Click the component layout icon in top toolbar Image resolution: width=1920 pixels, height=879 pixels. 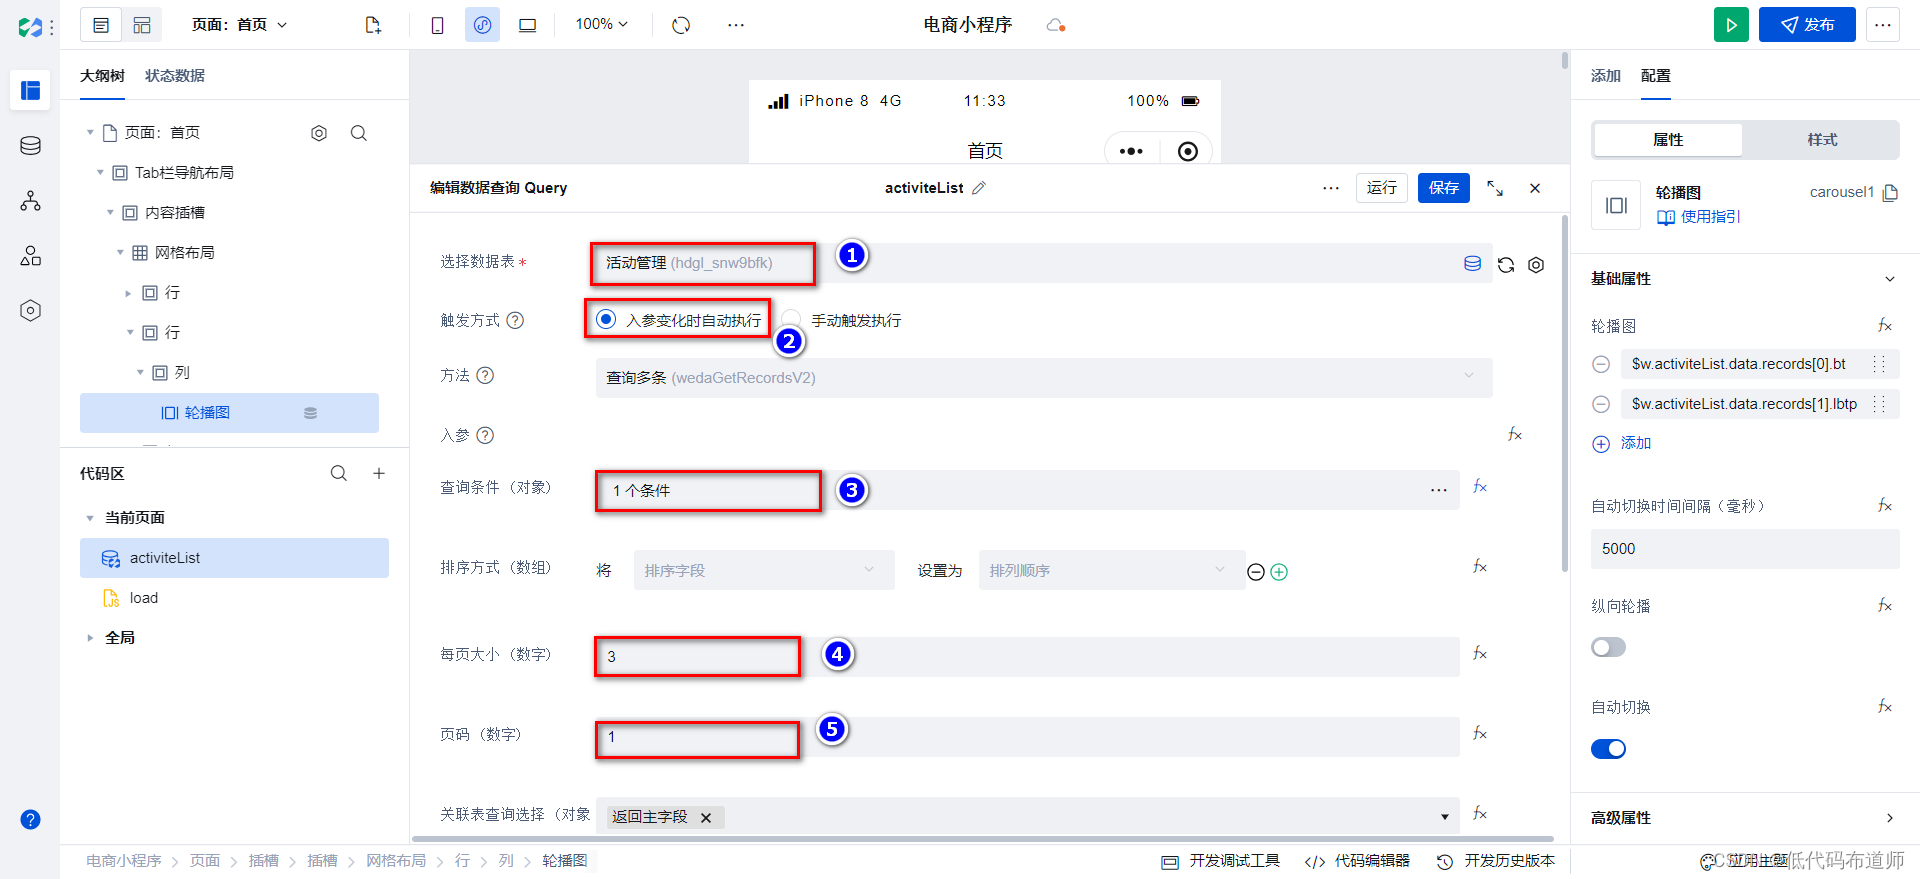[x=142, y=25]
